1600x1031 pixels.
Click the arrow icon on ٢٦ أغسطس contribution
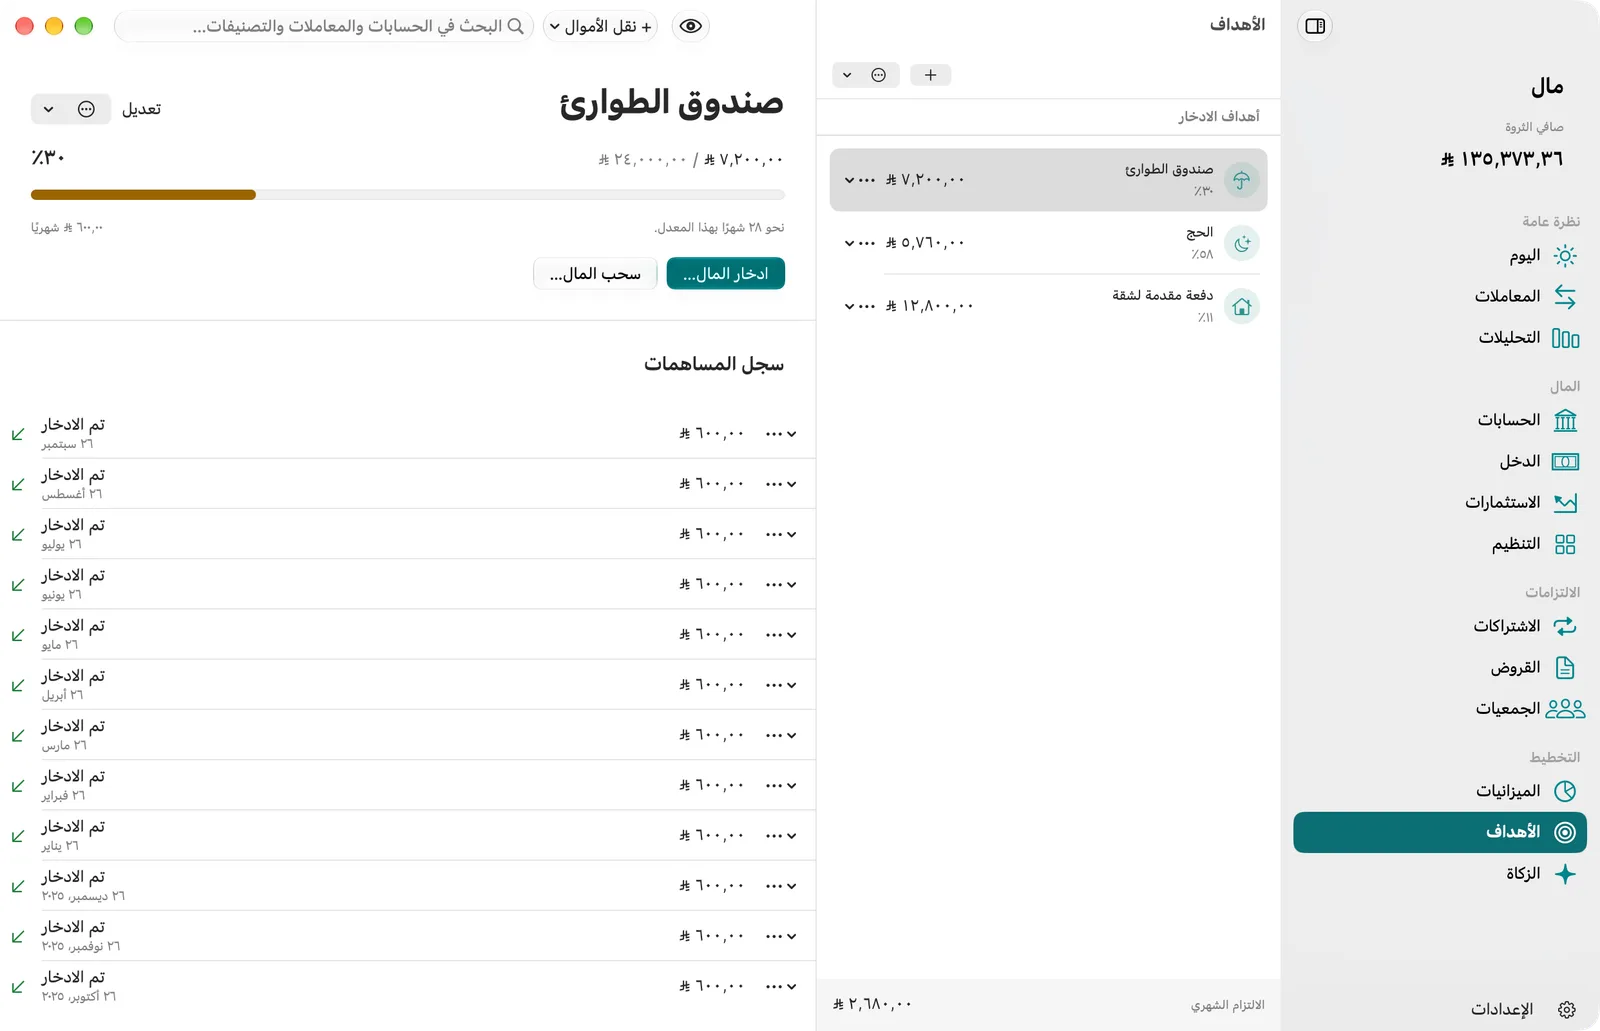(x=18, y=484)
